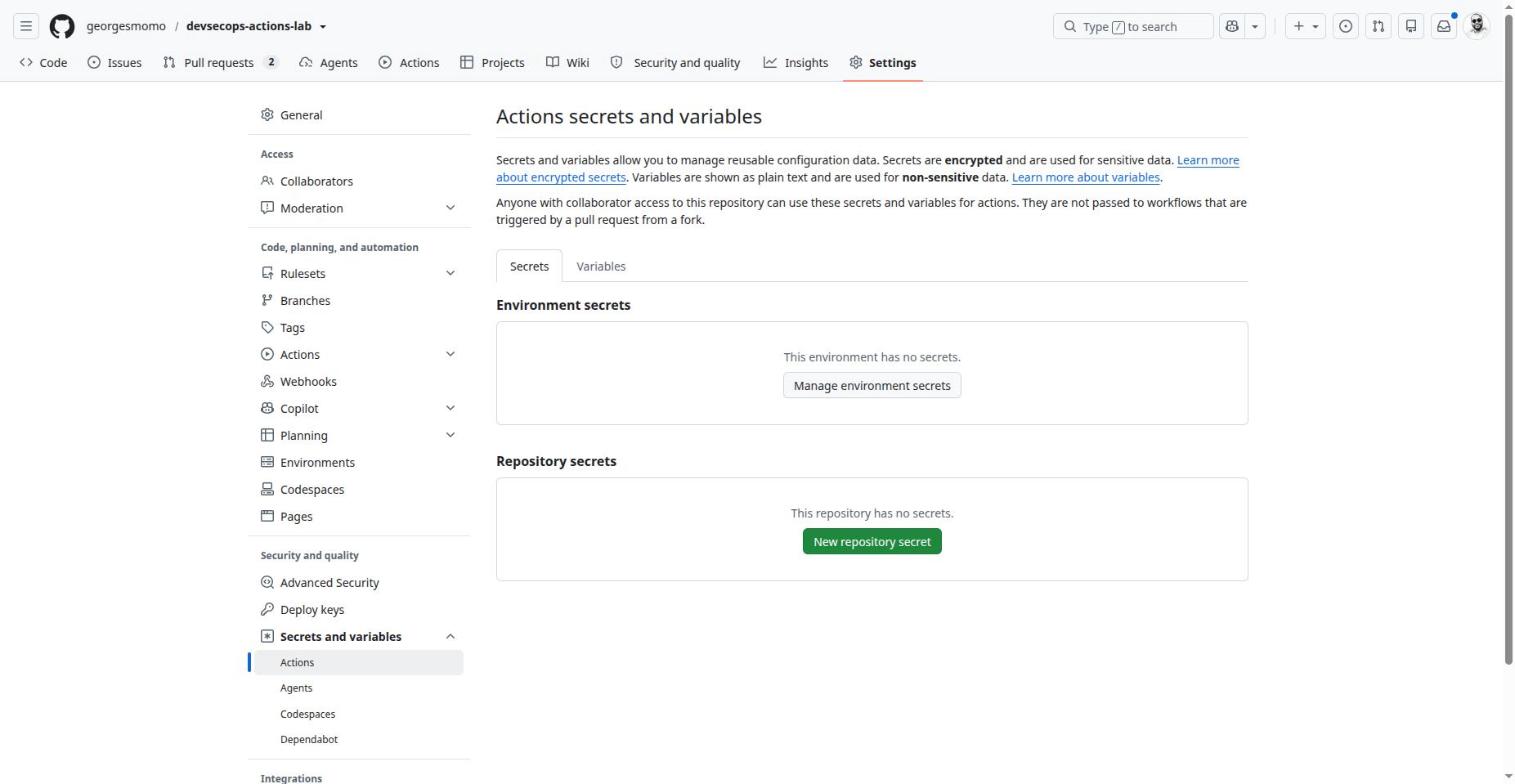Switch to the Projects tab
The image size is (1515, 784).
[x=492, y=62]
